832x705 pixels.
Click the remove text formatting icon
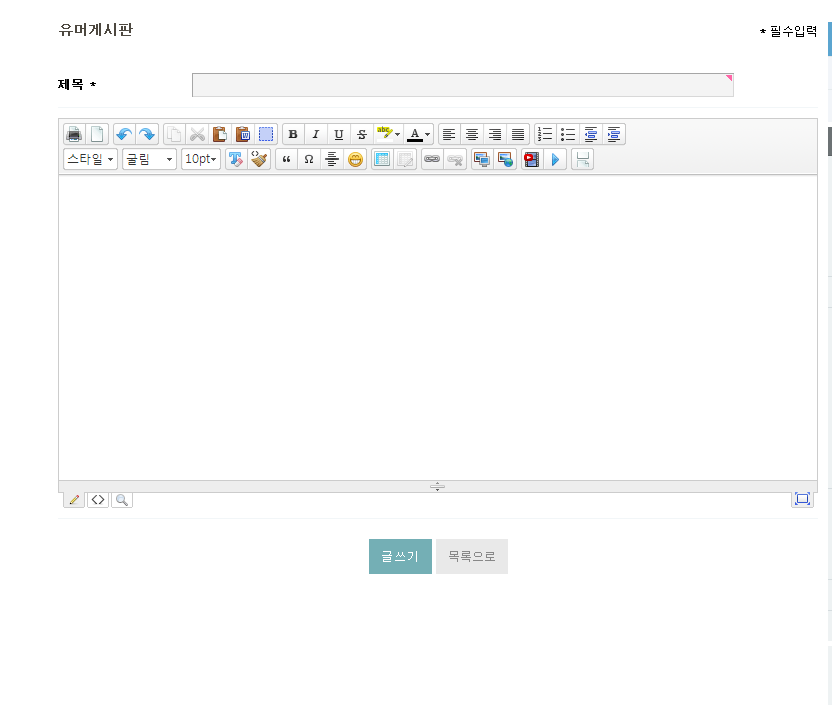point(236,159)
